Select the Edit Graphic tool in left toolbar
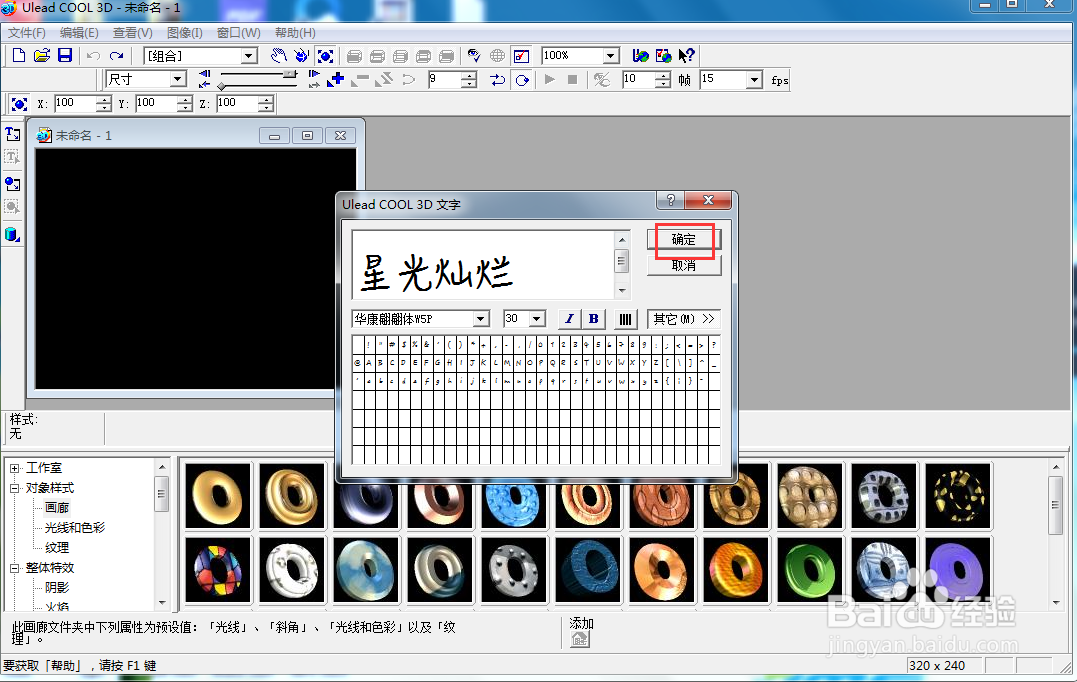The height and width of the screenshot is (682, 1077). [12, 207]
